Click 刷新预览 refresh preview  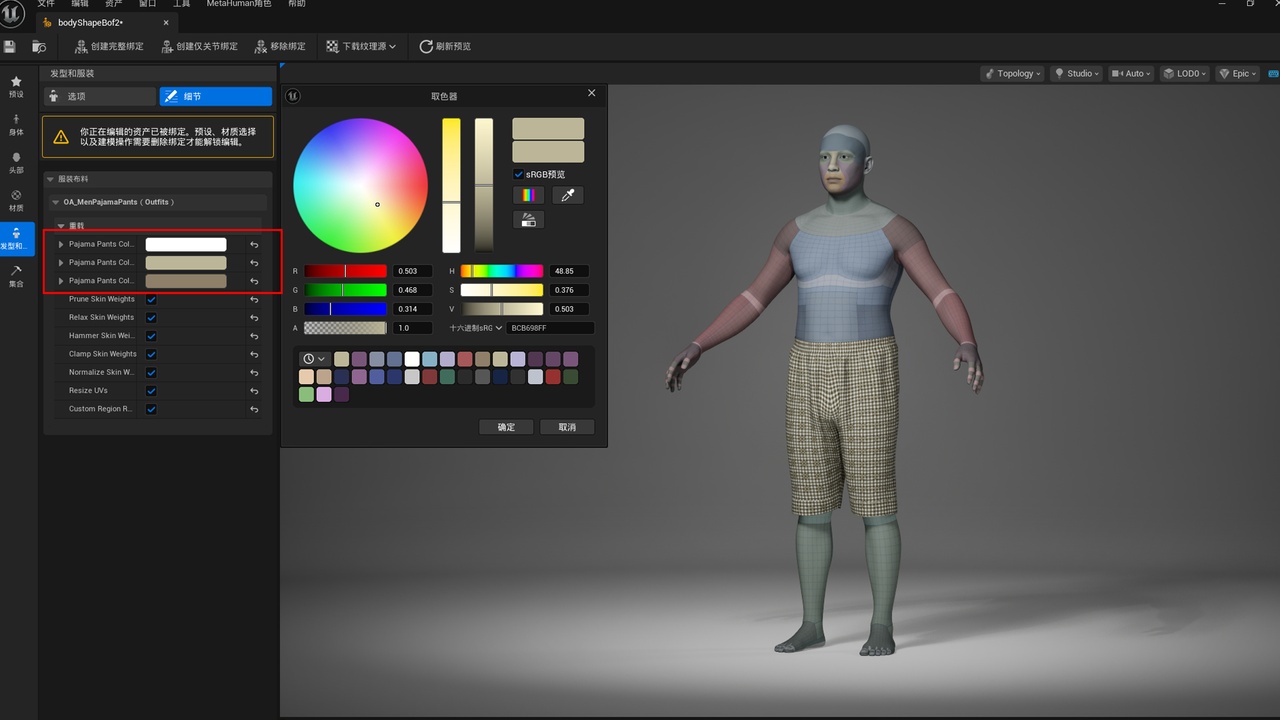coord(445,46)
